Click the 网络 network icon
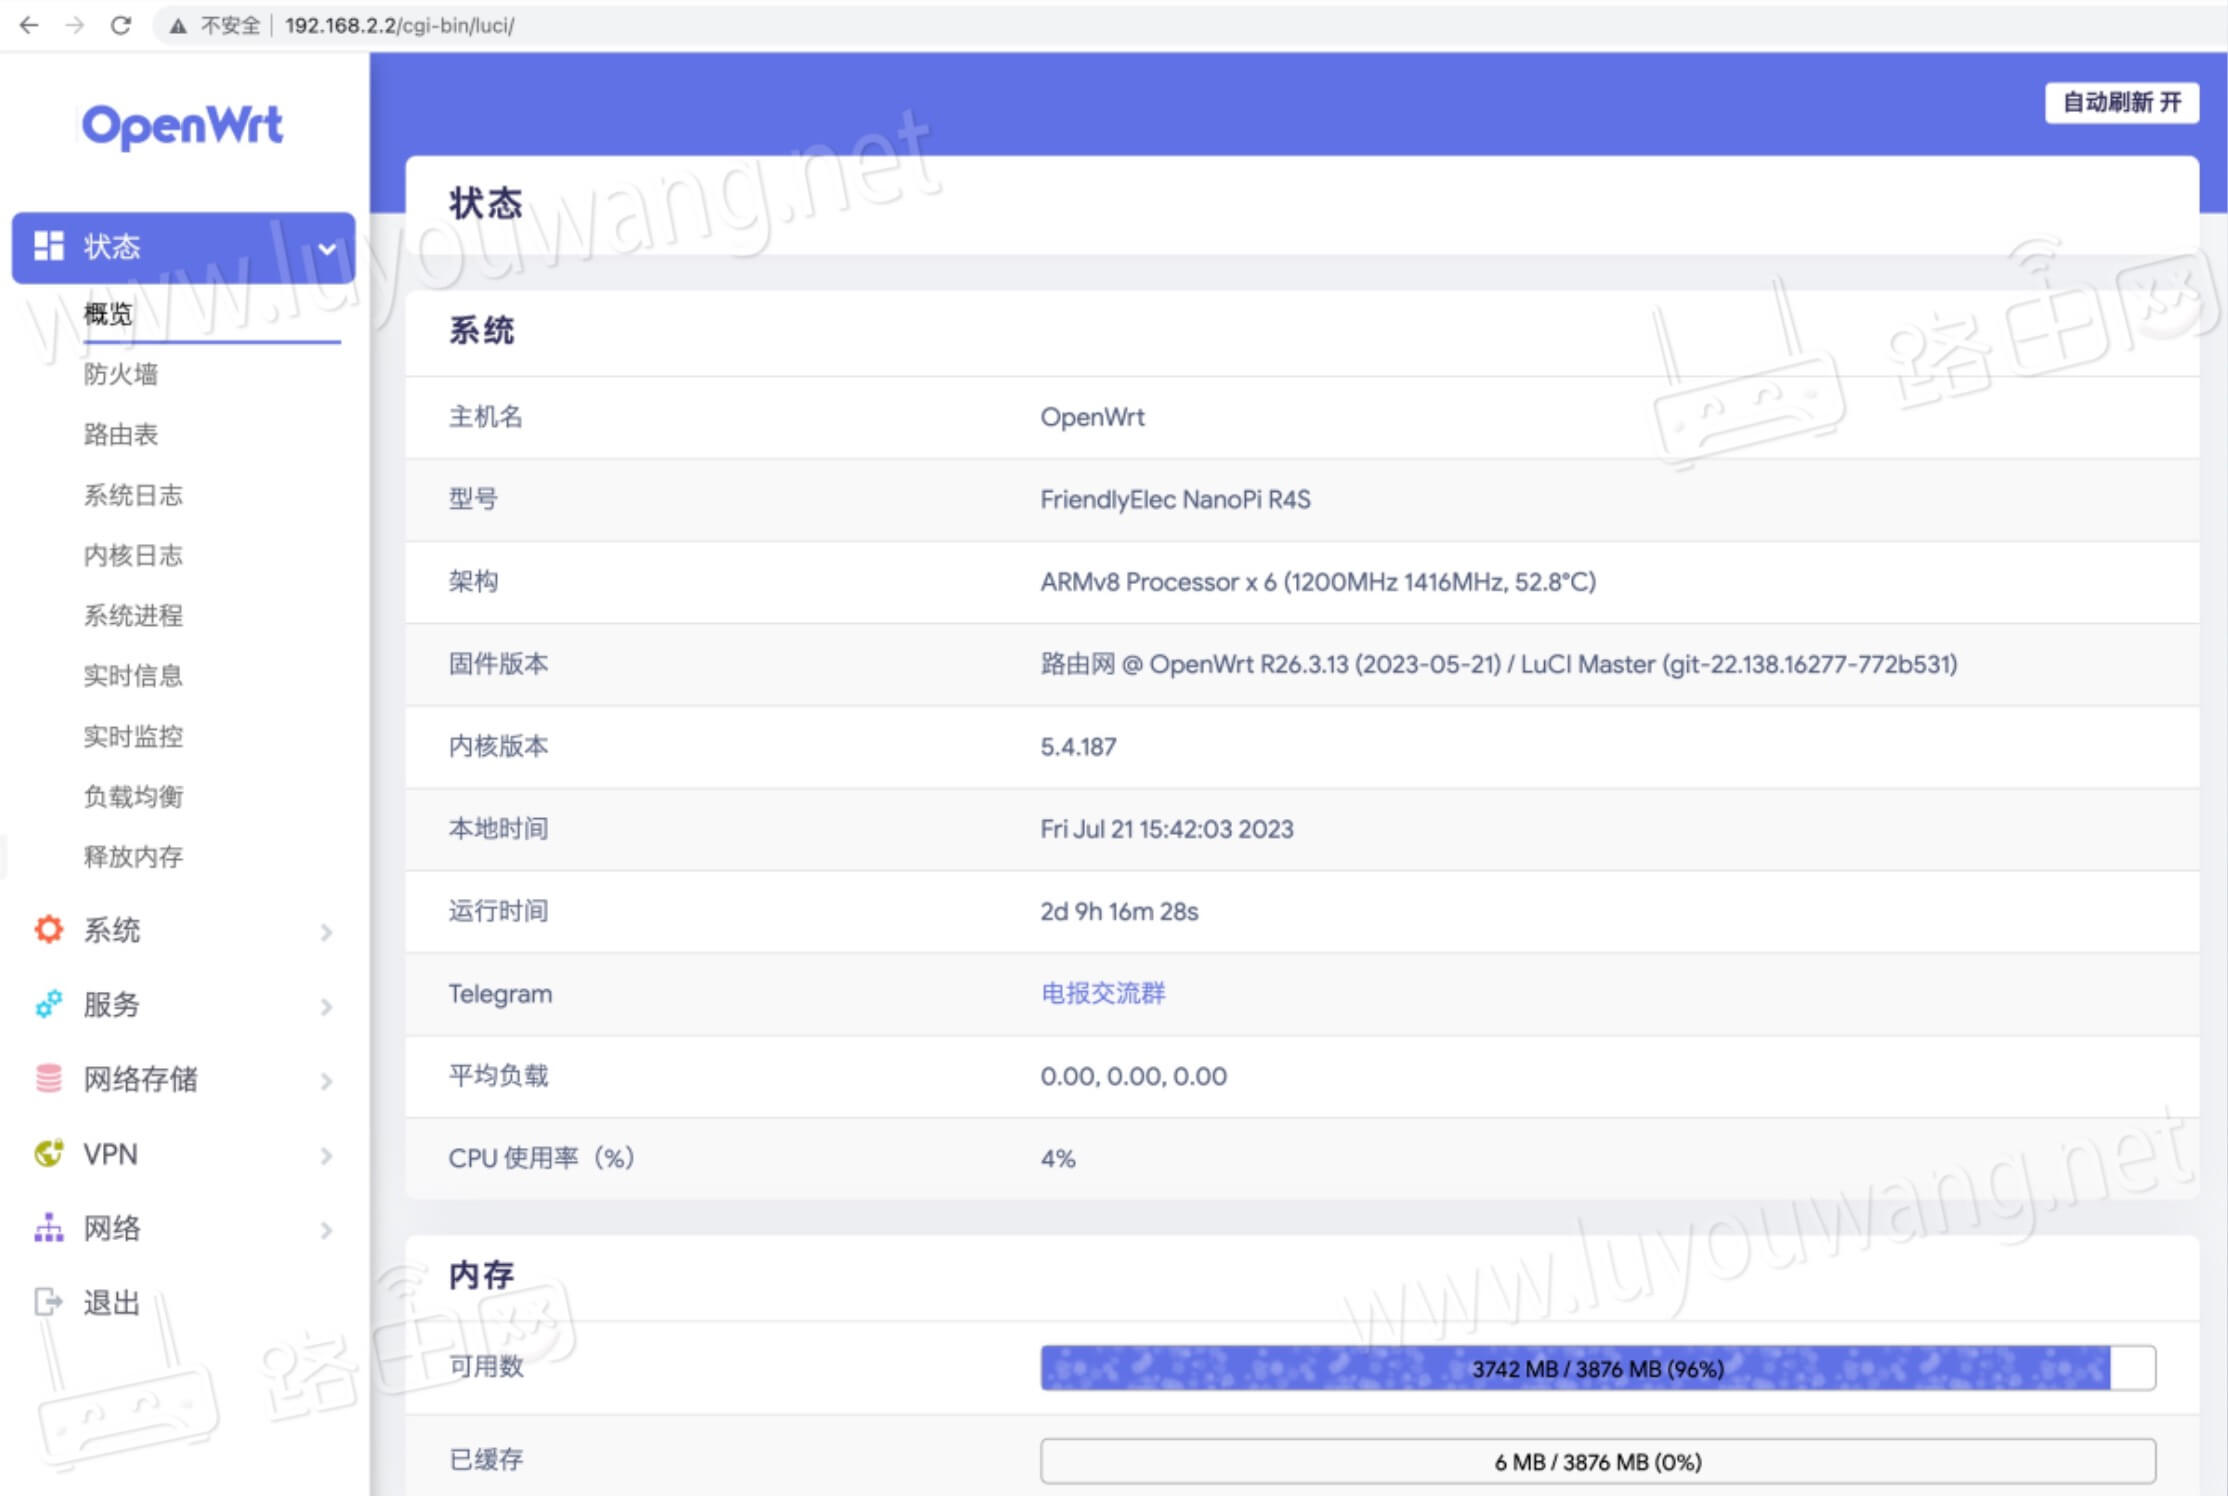2228x1496 pixels. pos(47,1228)
